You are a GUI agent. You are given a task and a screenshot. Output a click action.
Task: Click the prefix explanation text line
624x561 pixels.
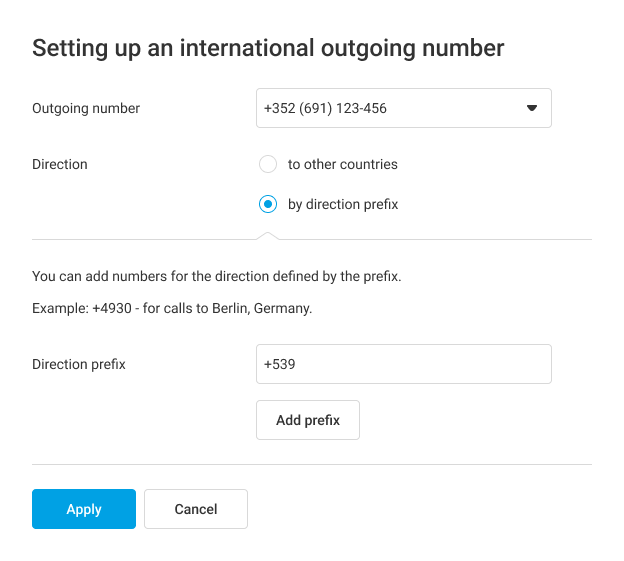pos(216,276)
